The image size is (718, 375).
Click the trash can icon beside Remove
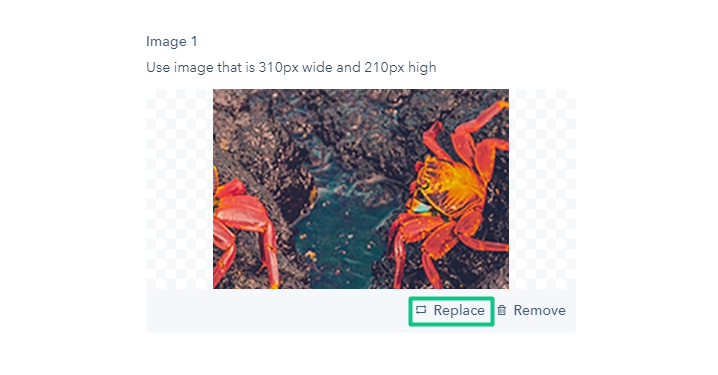pyautogui.click(x=502, y=310)
